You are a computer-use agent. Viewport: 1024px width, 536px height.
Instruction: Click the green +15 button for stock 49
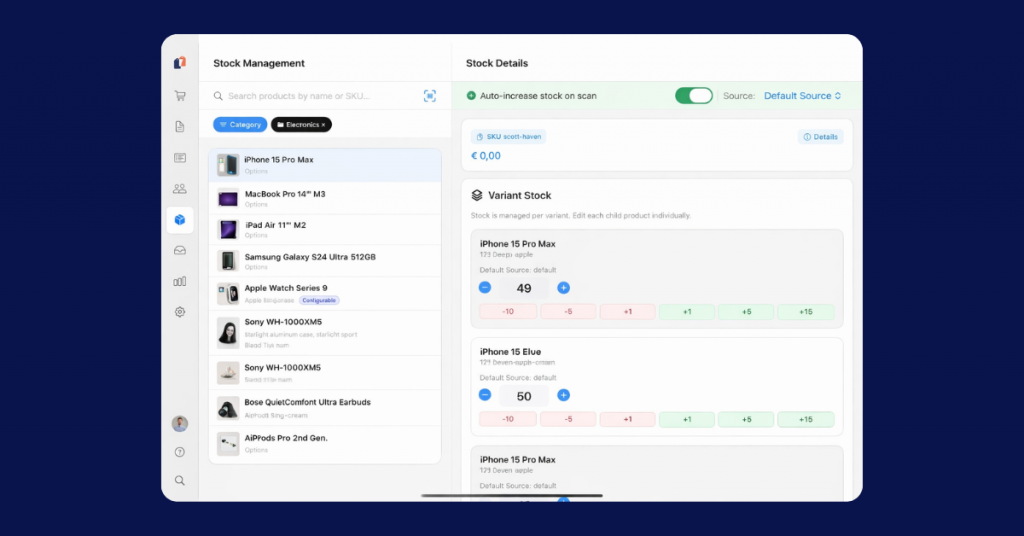coord(806,312)
